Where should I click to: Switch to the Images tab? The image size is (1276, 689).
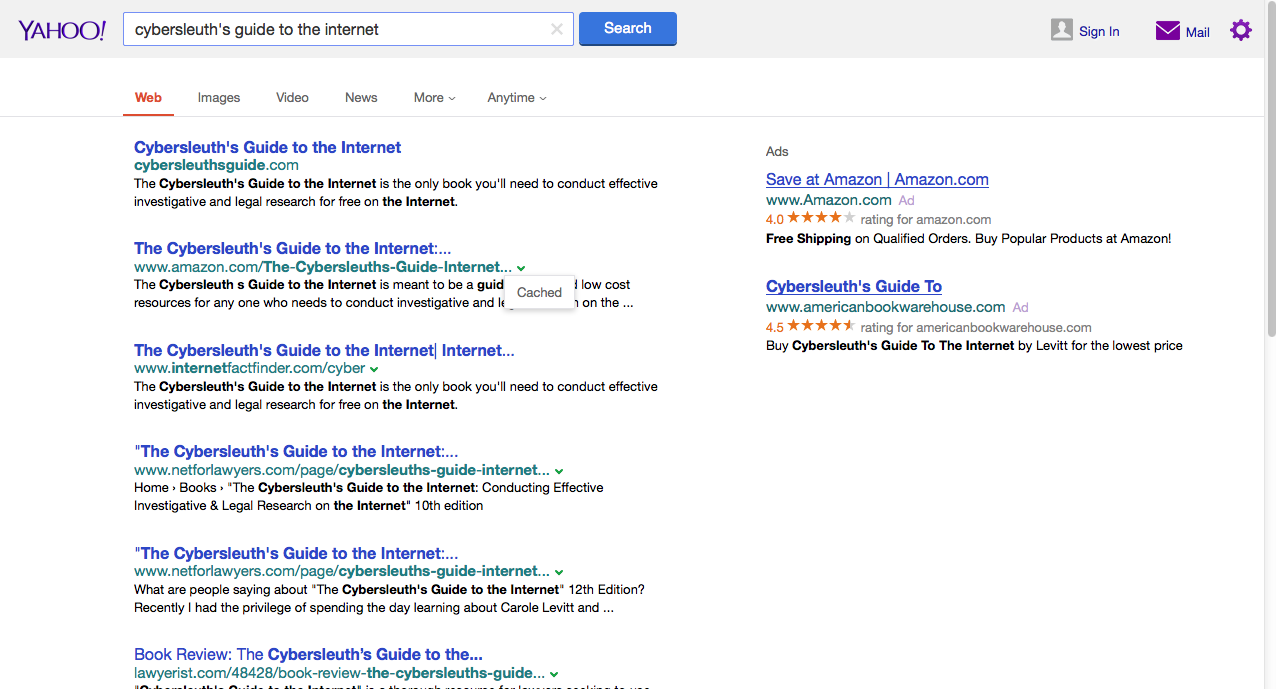coord(219,98)
